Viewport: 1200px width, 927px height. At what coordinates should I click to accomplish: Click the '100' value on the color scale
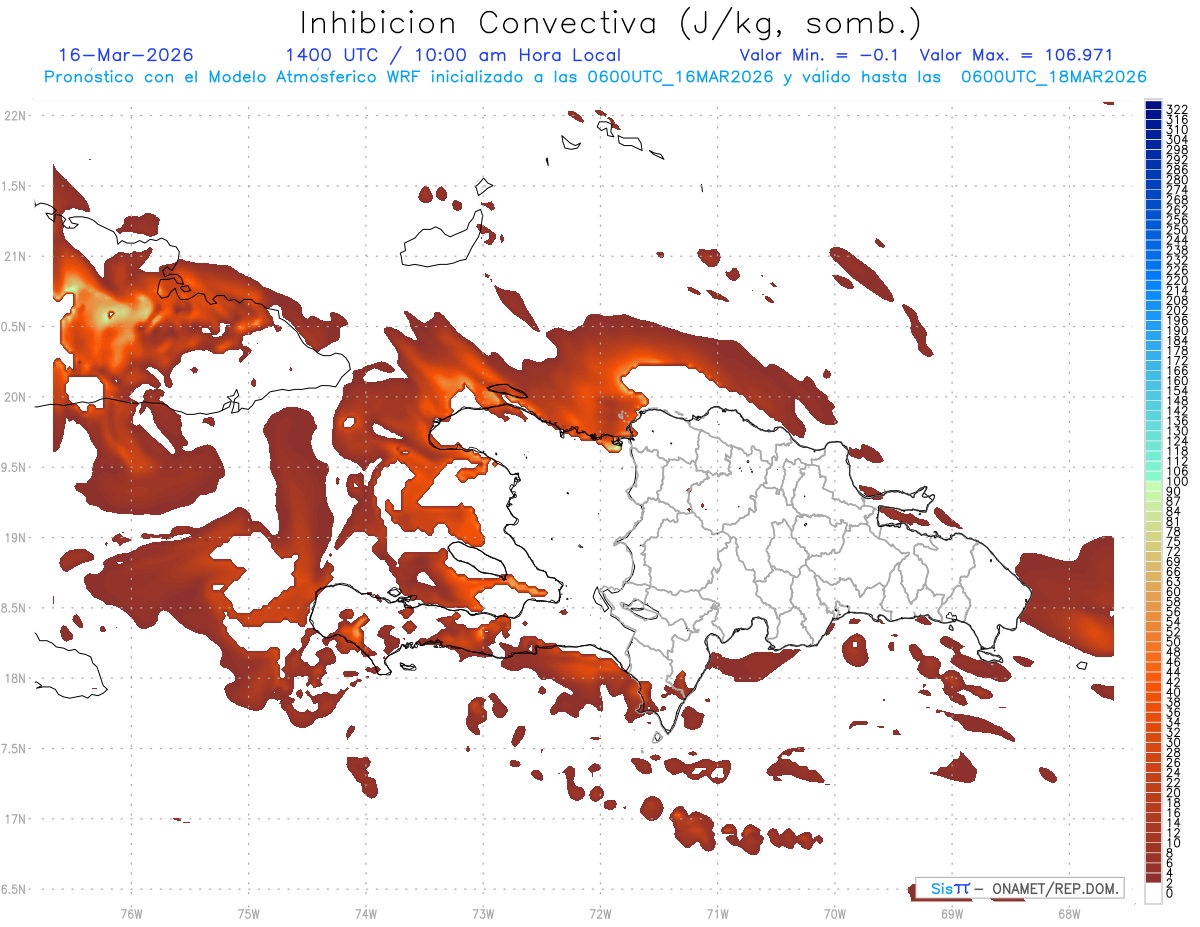(x=1176, y=482)
